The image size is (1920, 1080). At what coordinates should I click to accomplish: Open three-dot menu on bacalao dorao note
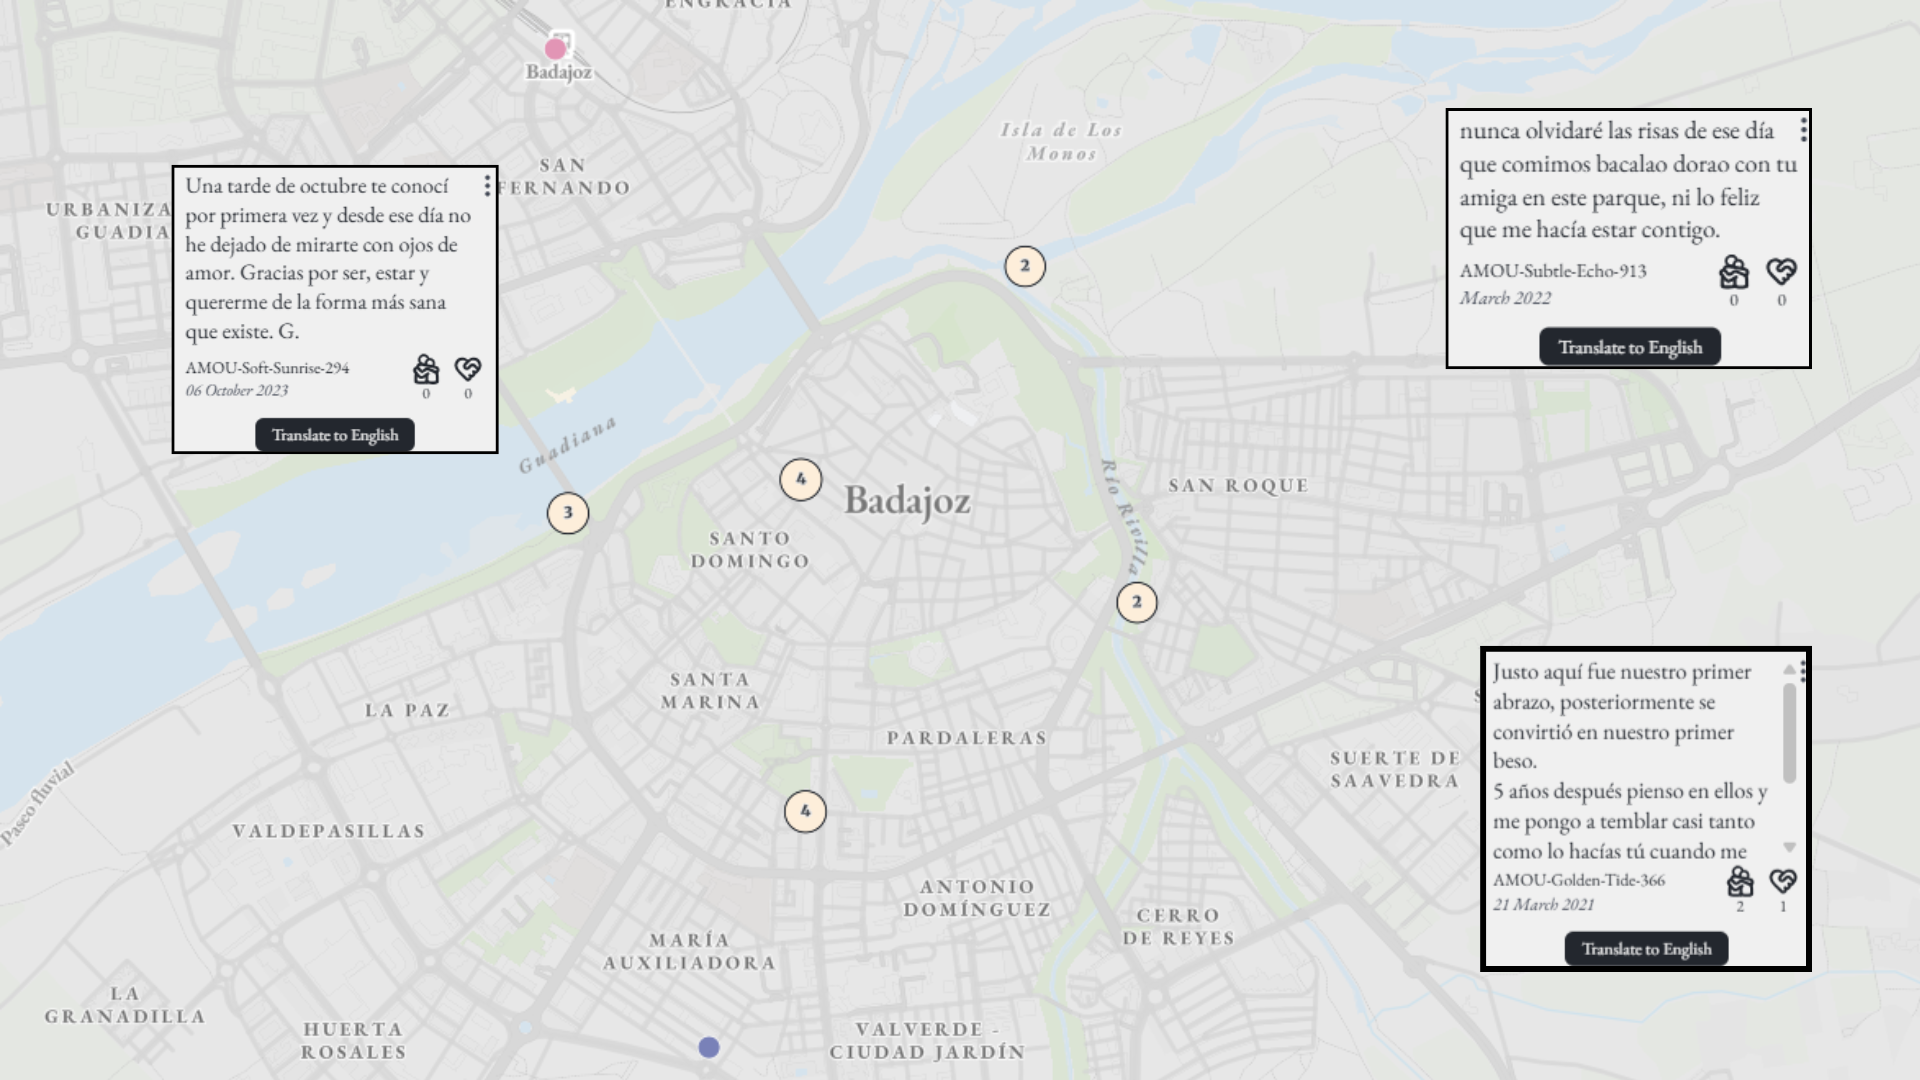point(1803,130)
